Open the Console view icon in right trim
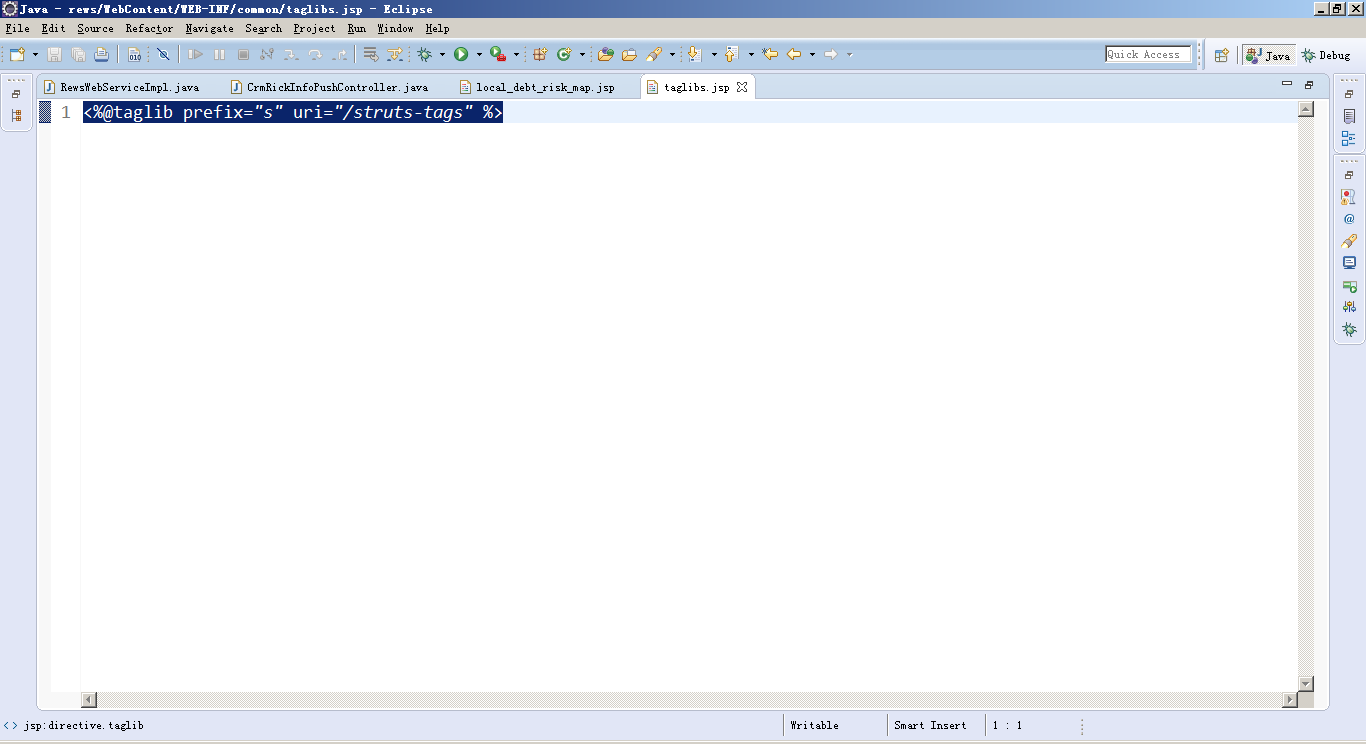The width and height of the screenshot is (1366, 744). click(x=1349, y=263)
